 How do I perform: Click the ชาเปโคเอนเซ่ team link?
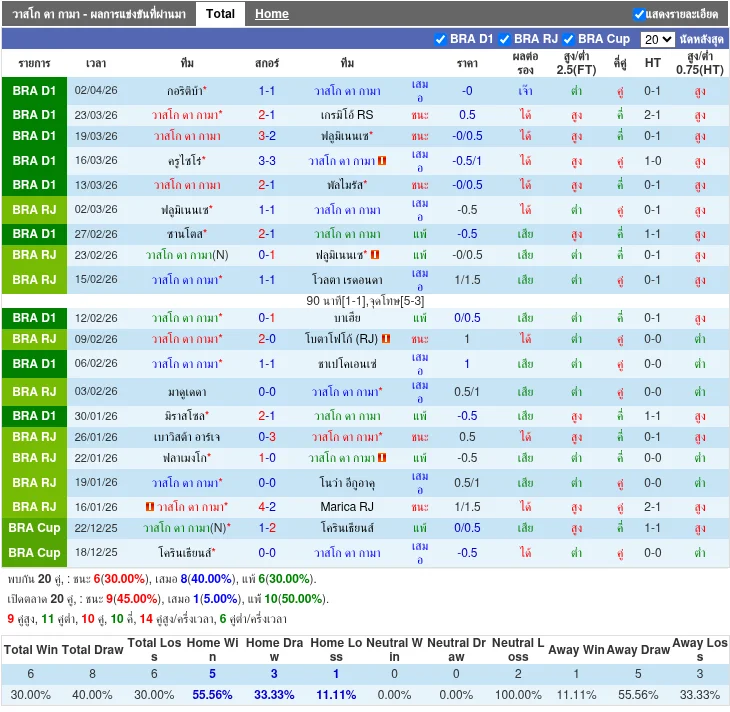347,364
